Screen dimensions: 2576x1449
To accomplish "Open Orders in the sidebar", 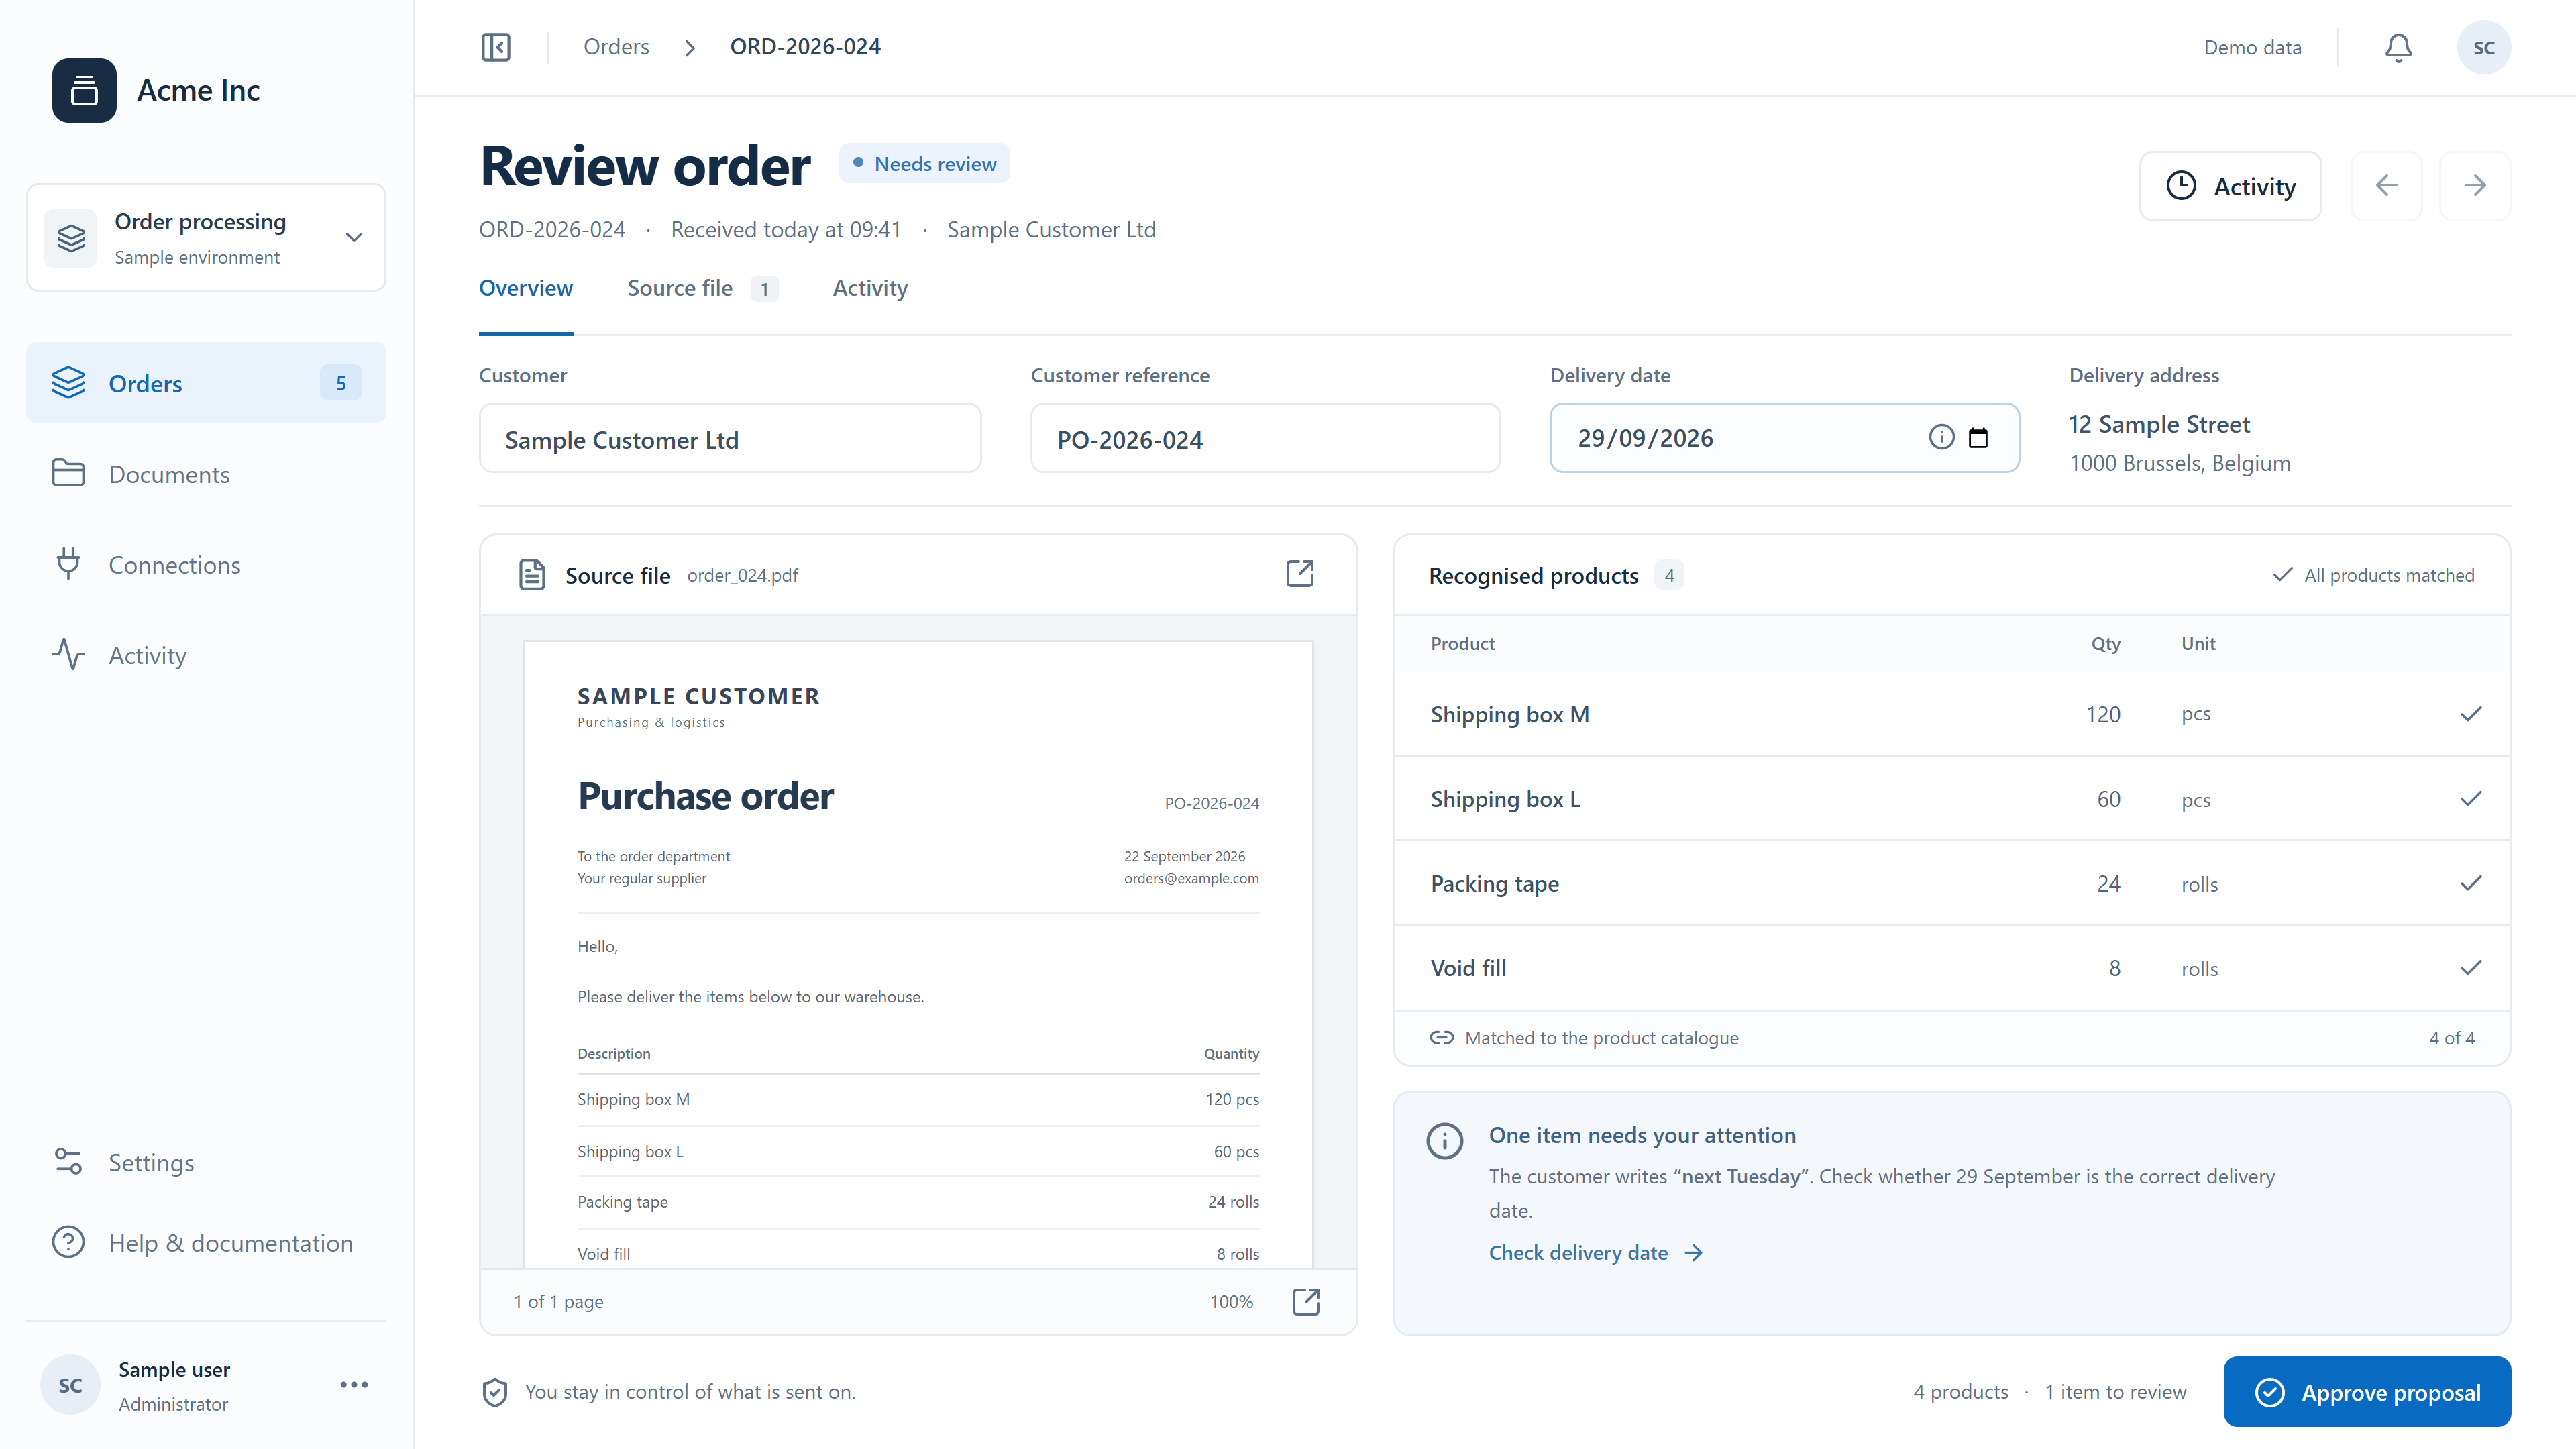I will click(206, 383).
